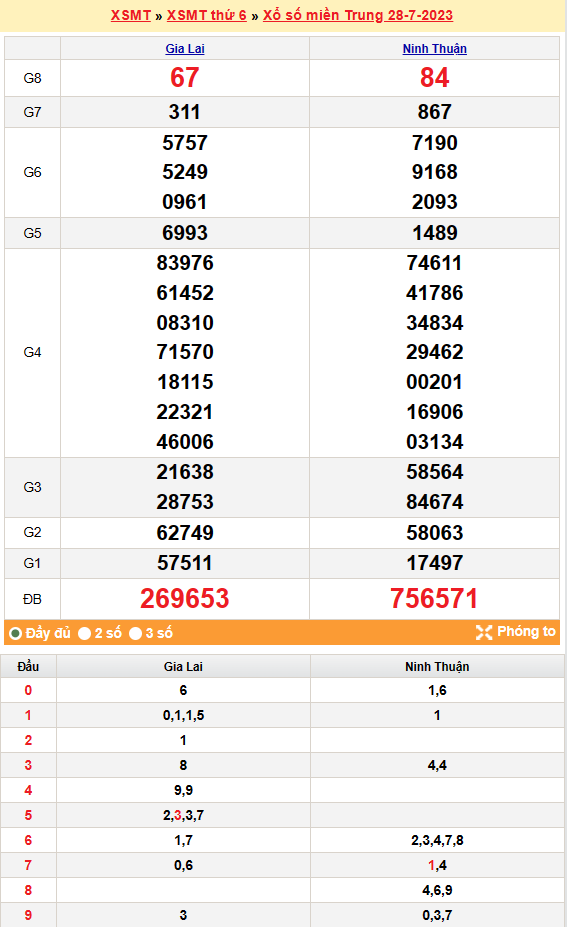Image resolution: width=567 pixels, height=927 pixels.
Task: Select the 2 số radio option
Action: (x=85, y=633)
